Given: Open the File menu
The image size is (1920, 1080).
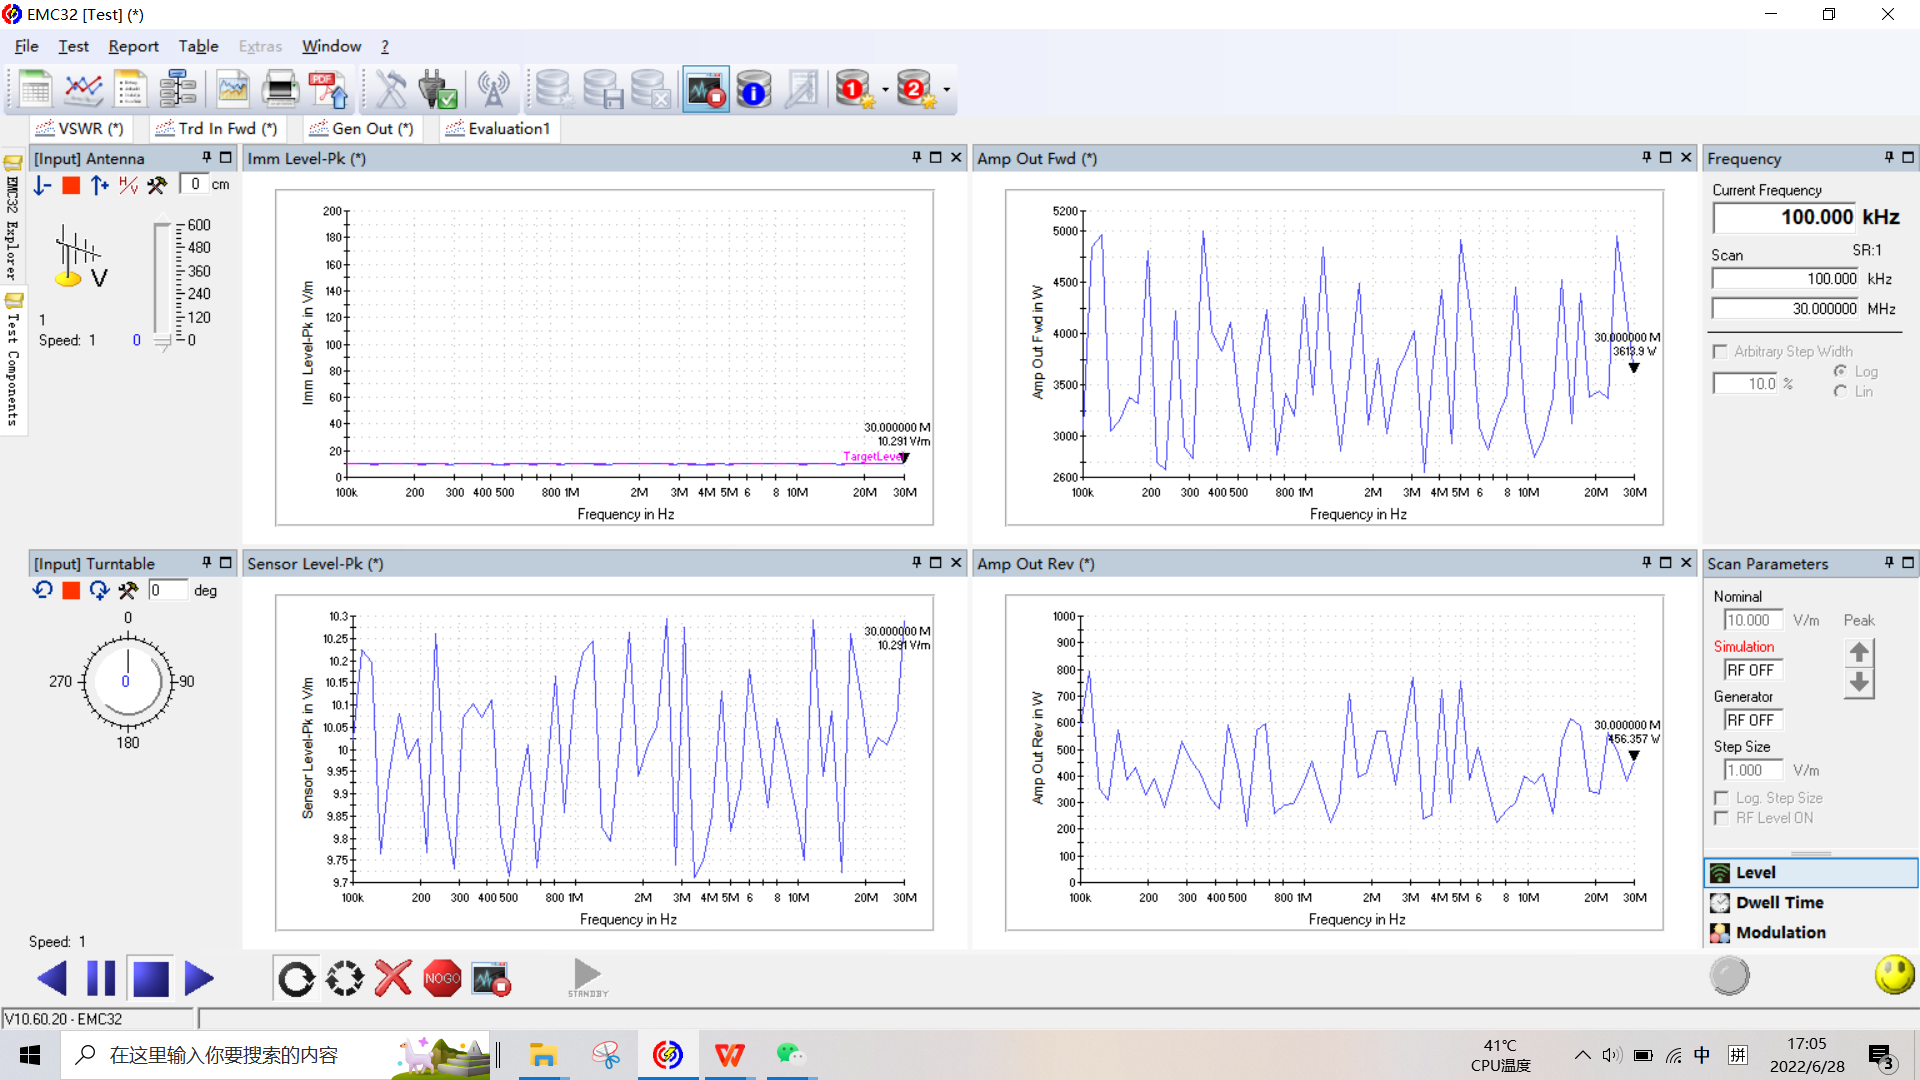Looking at the screenshot, I should pos(27,46).
